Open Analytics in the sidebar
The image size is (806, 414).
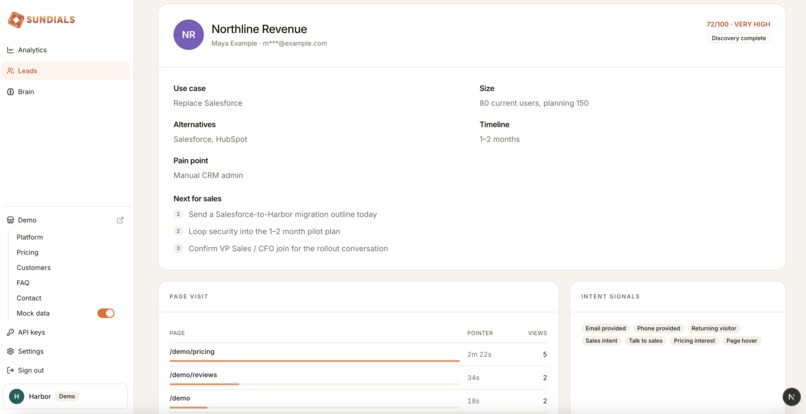[x=65, y=50]
